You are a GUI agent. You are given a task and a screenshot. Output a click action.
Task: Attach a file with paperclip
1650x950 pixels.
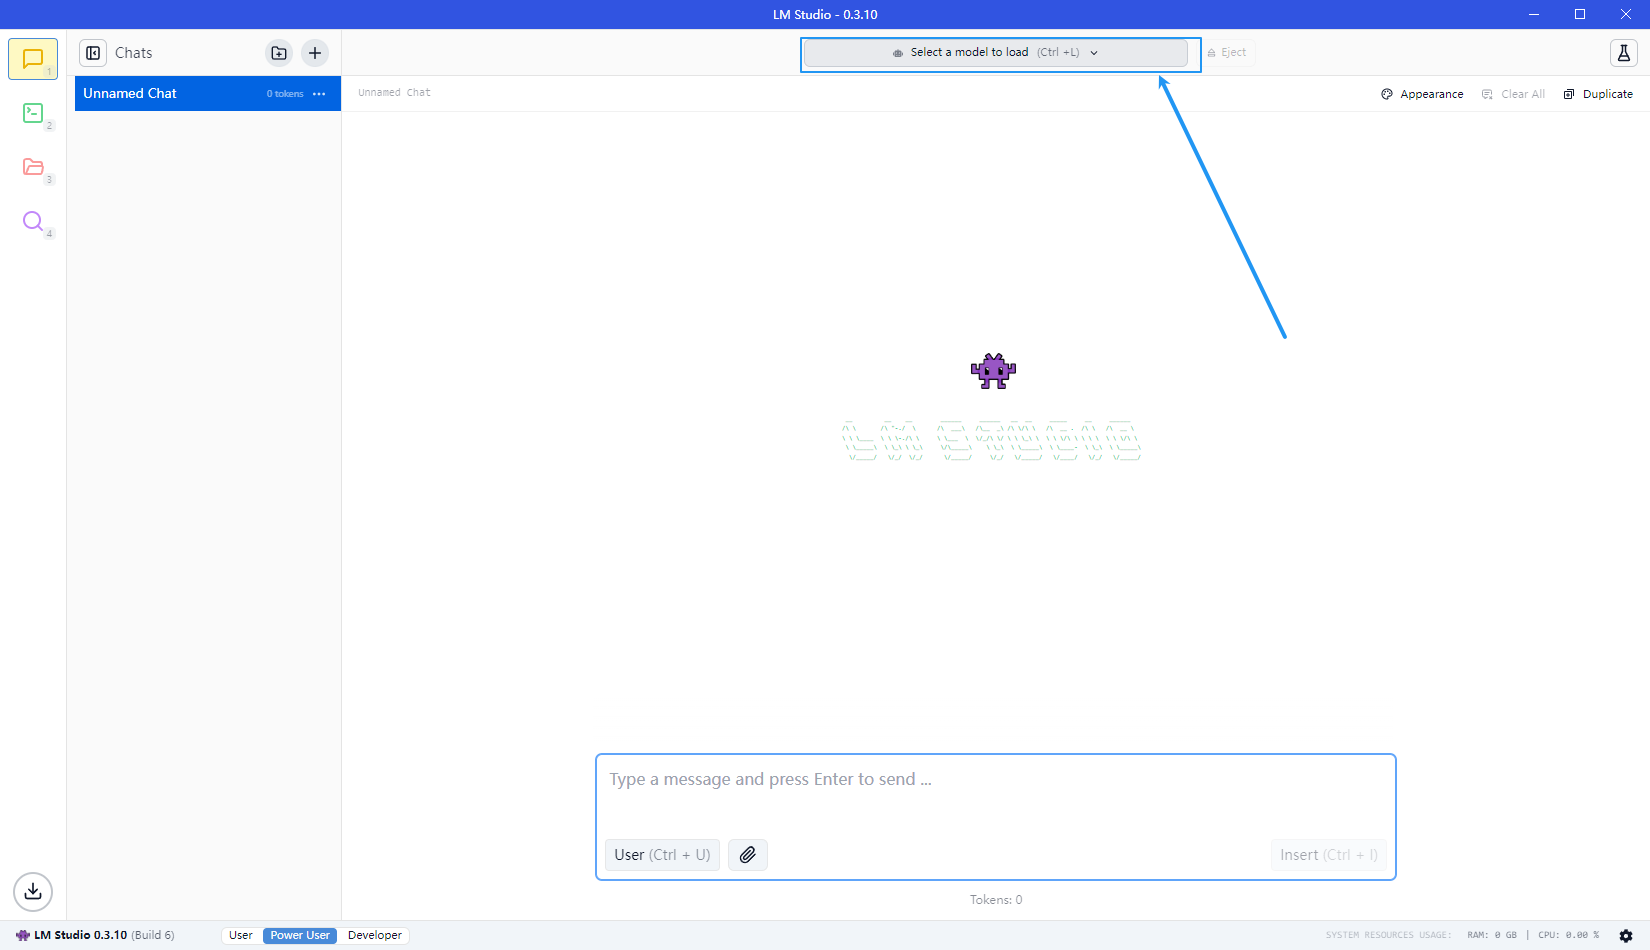[x=747, y=855]
